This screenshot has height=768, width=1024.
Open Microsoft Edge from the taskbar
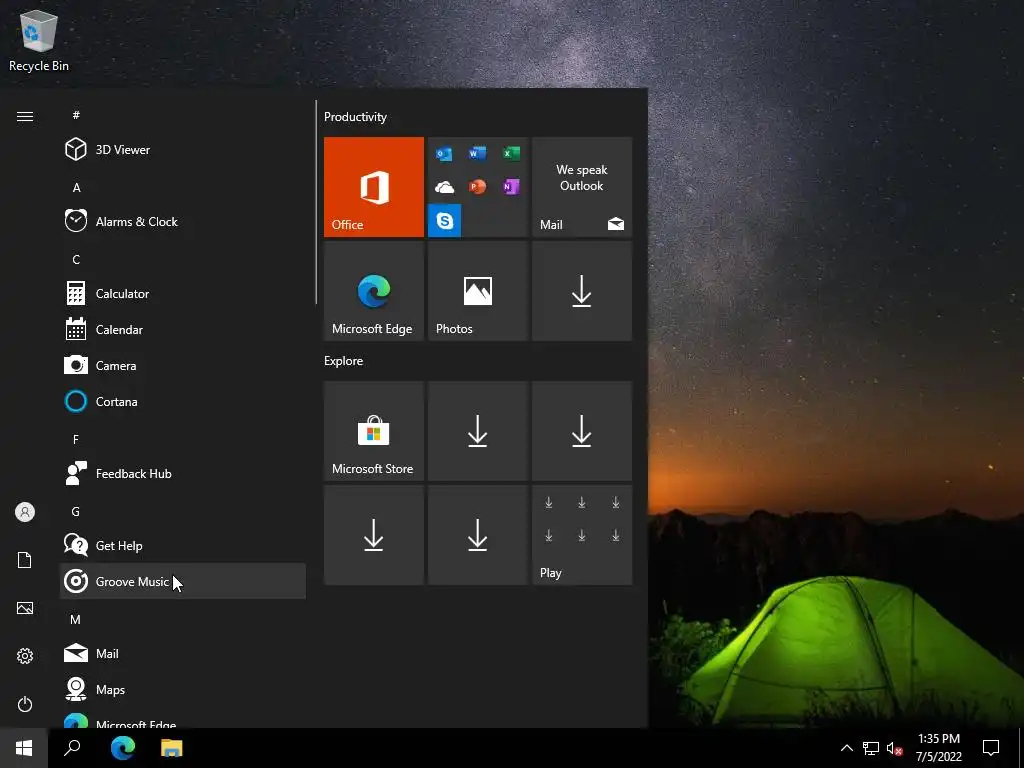tap(123, 748)
